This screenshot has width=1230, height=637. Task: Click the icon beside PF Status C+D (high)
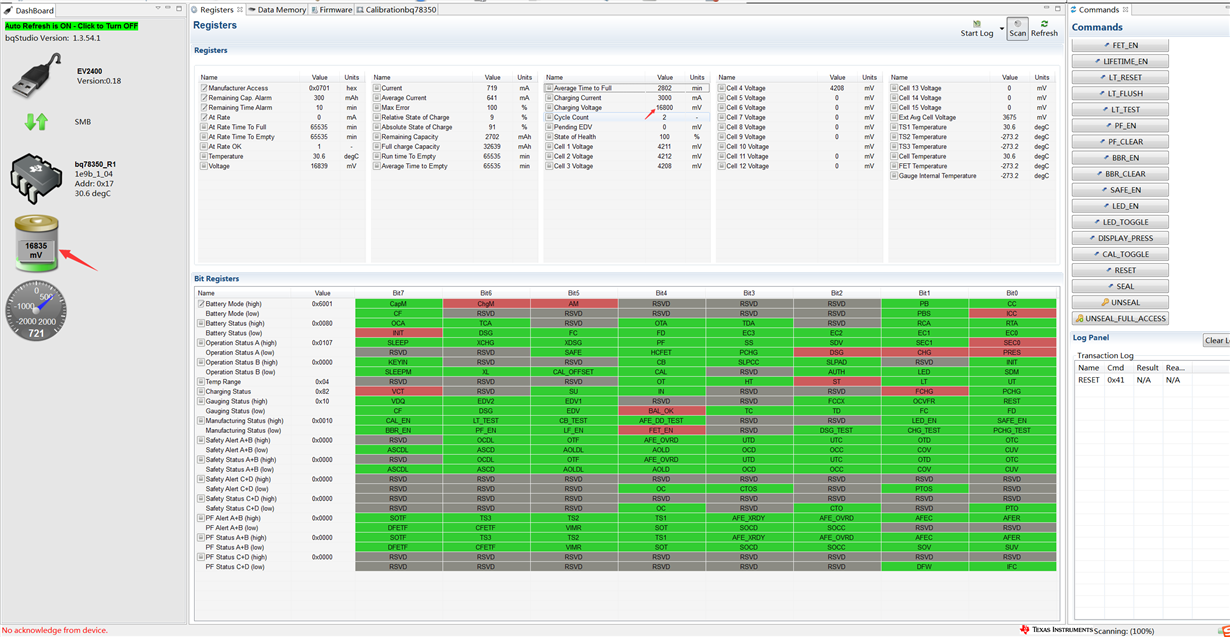(201, 557)
